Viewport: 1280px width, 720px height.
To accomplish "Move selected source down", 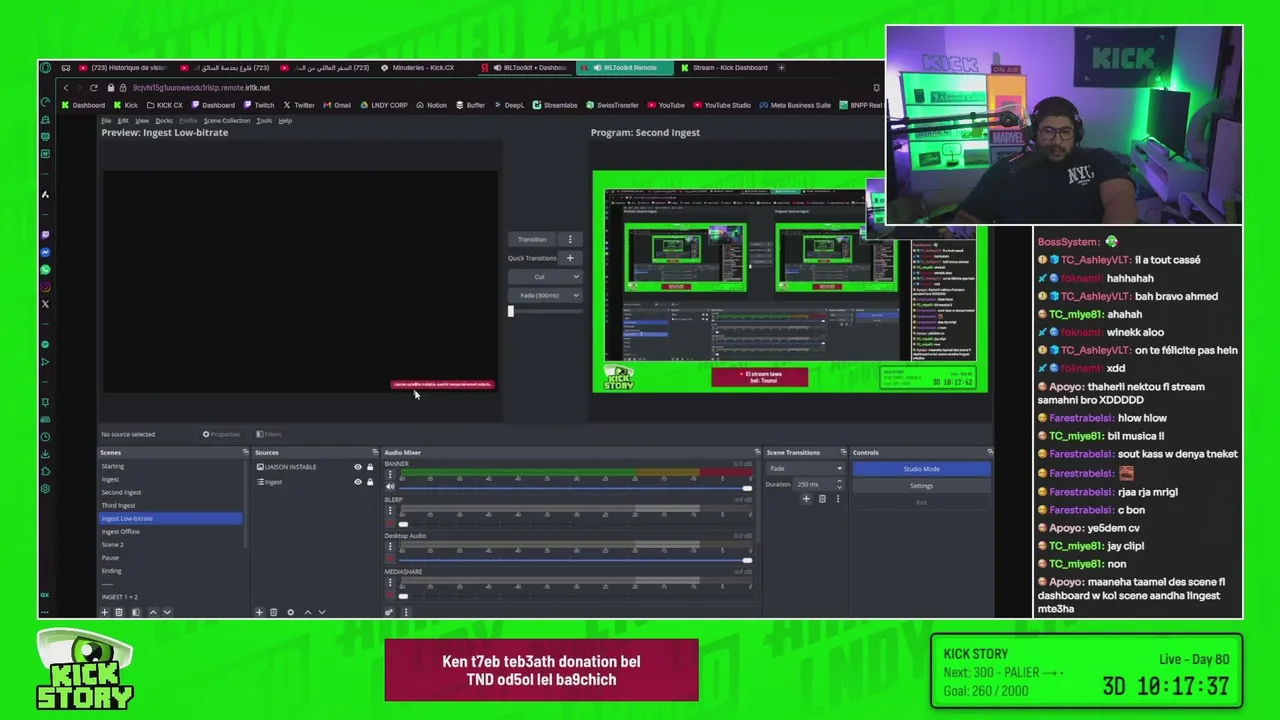I will [322, 612].
